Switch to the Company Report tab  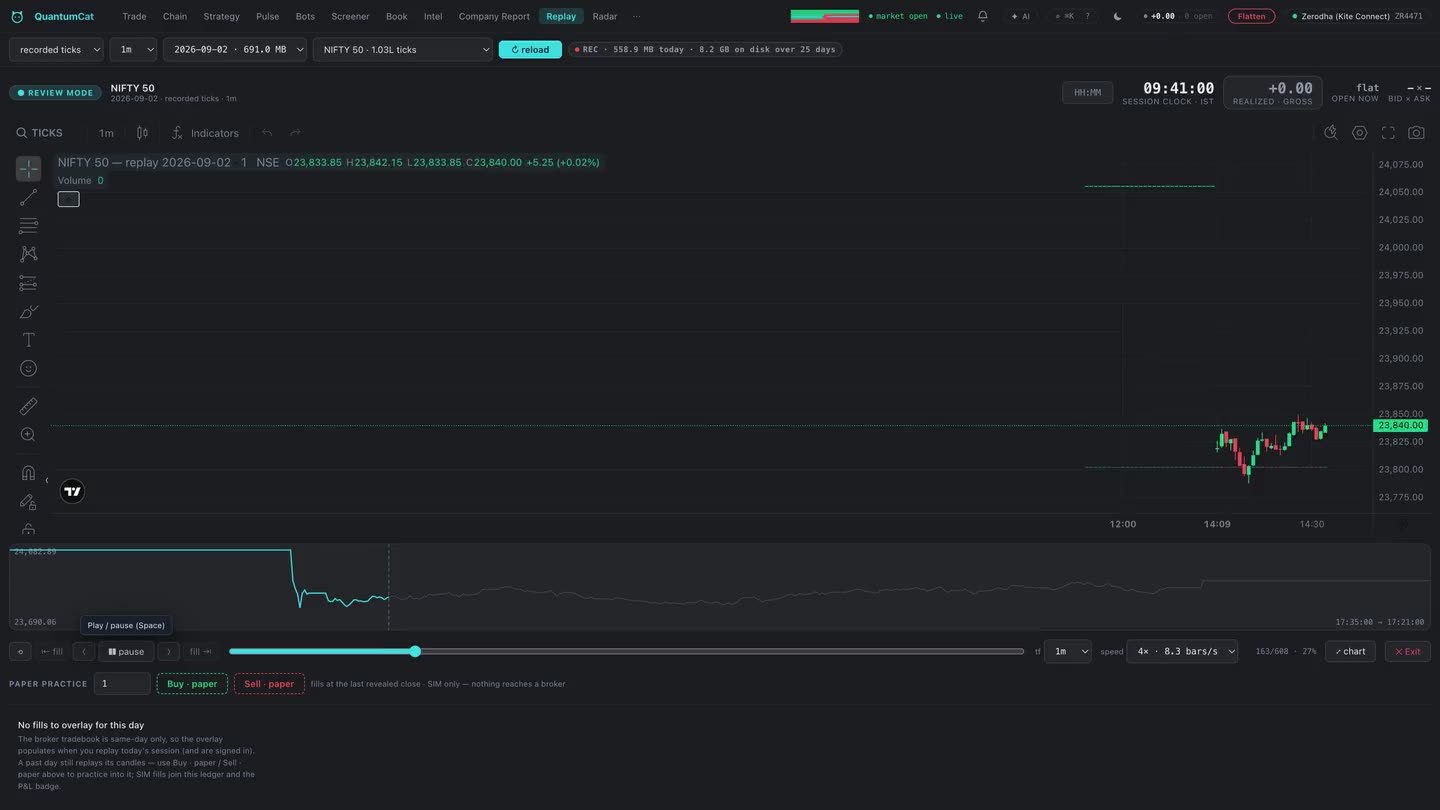tap(494, 16)
